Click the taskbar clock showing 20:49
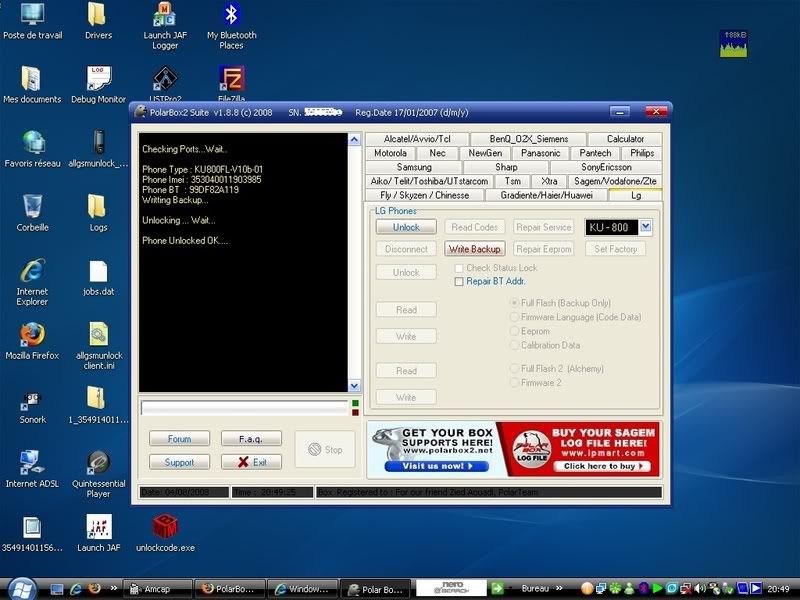Viewport: 800px width, 600px height. (778, 589)
